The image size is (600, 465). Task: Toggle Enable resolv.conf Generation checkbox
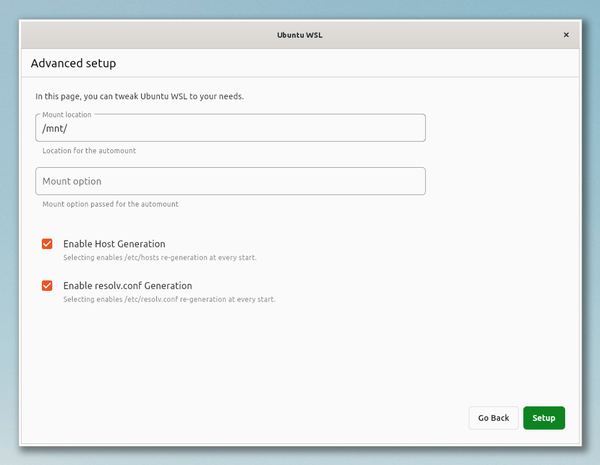(x=47, y=286)
